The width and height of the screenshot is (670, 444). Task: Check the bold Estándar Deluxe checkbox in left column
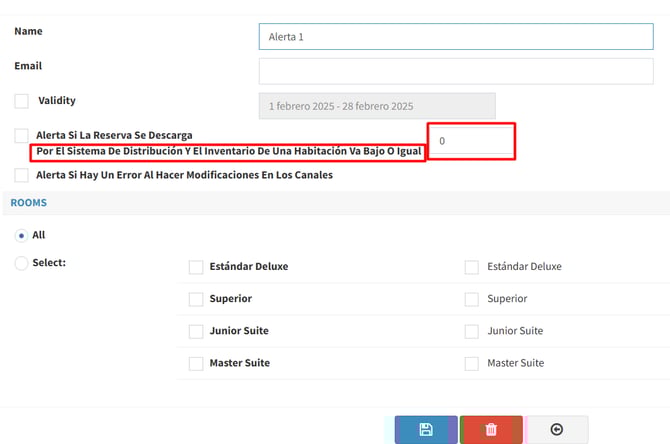click(x=196, y=267)
